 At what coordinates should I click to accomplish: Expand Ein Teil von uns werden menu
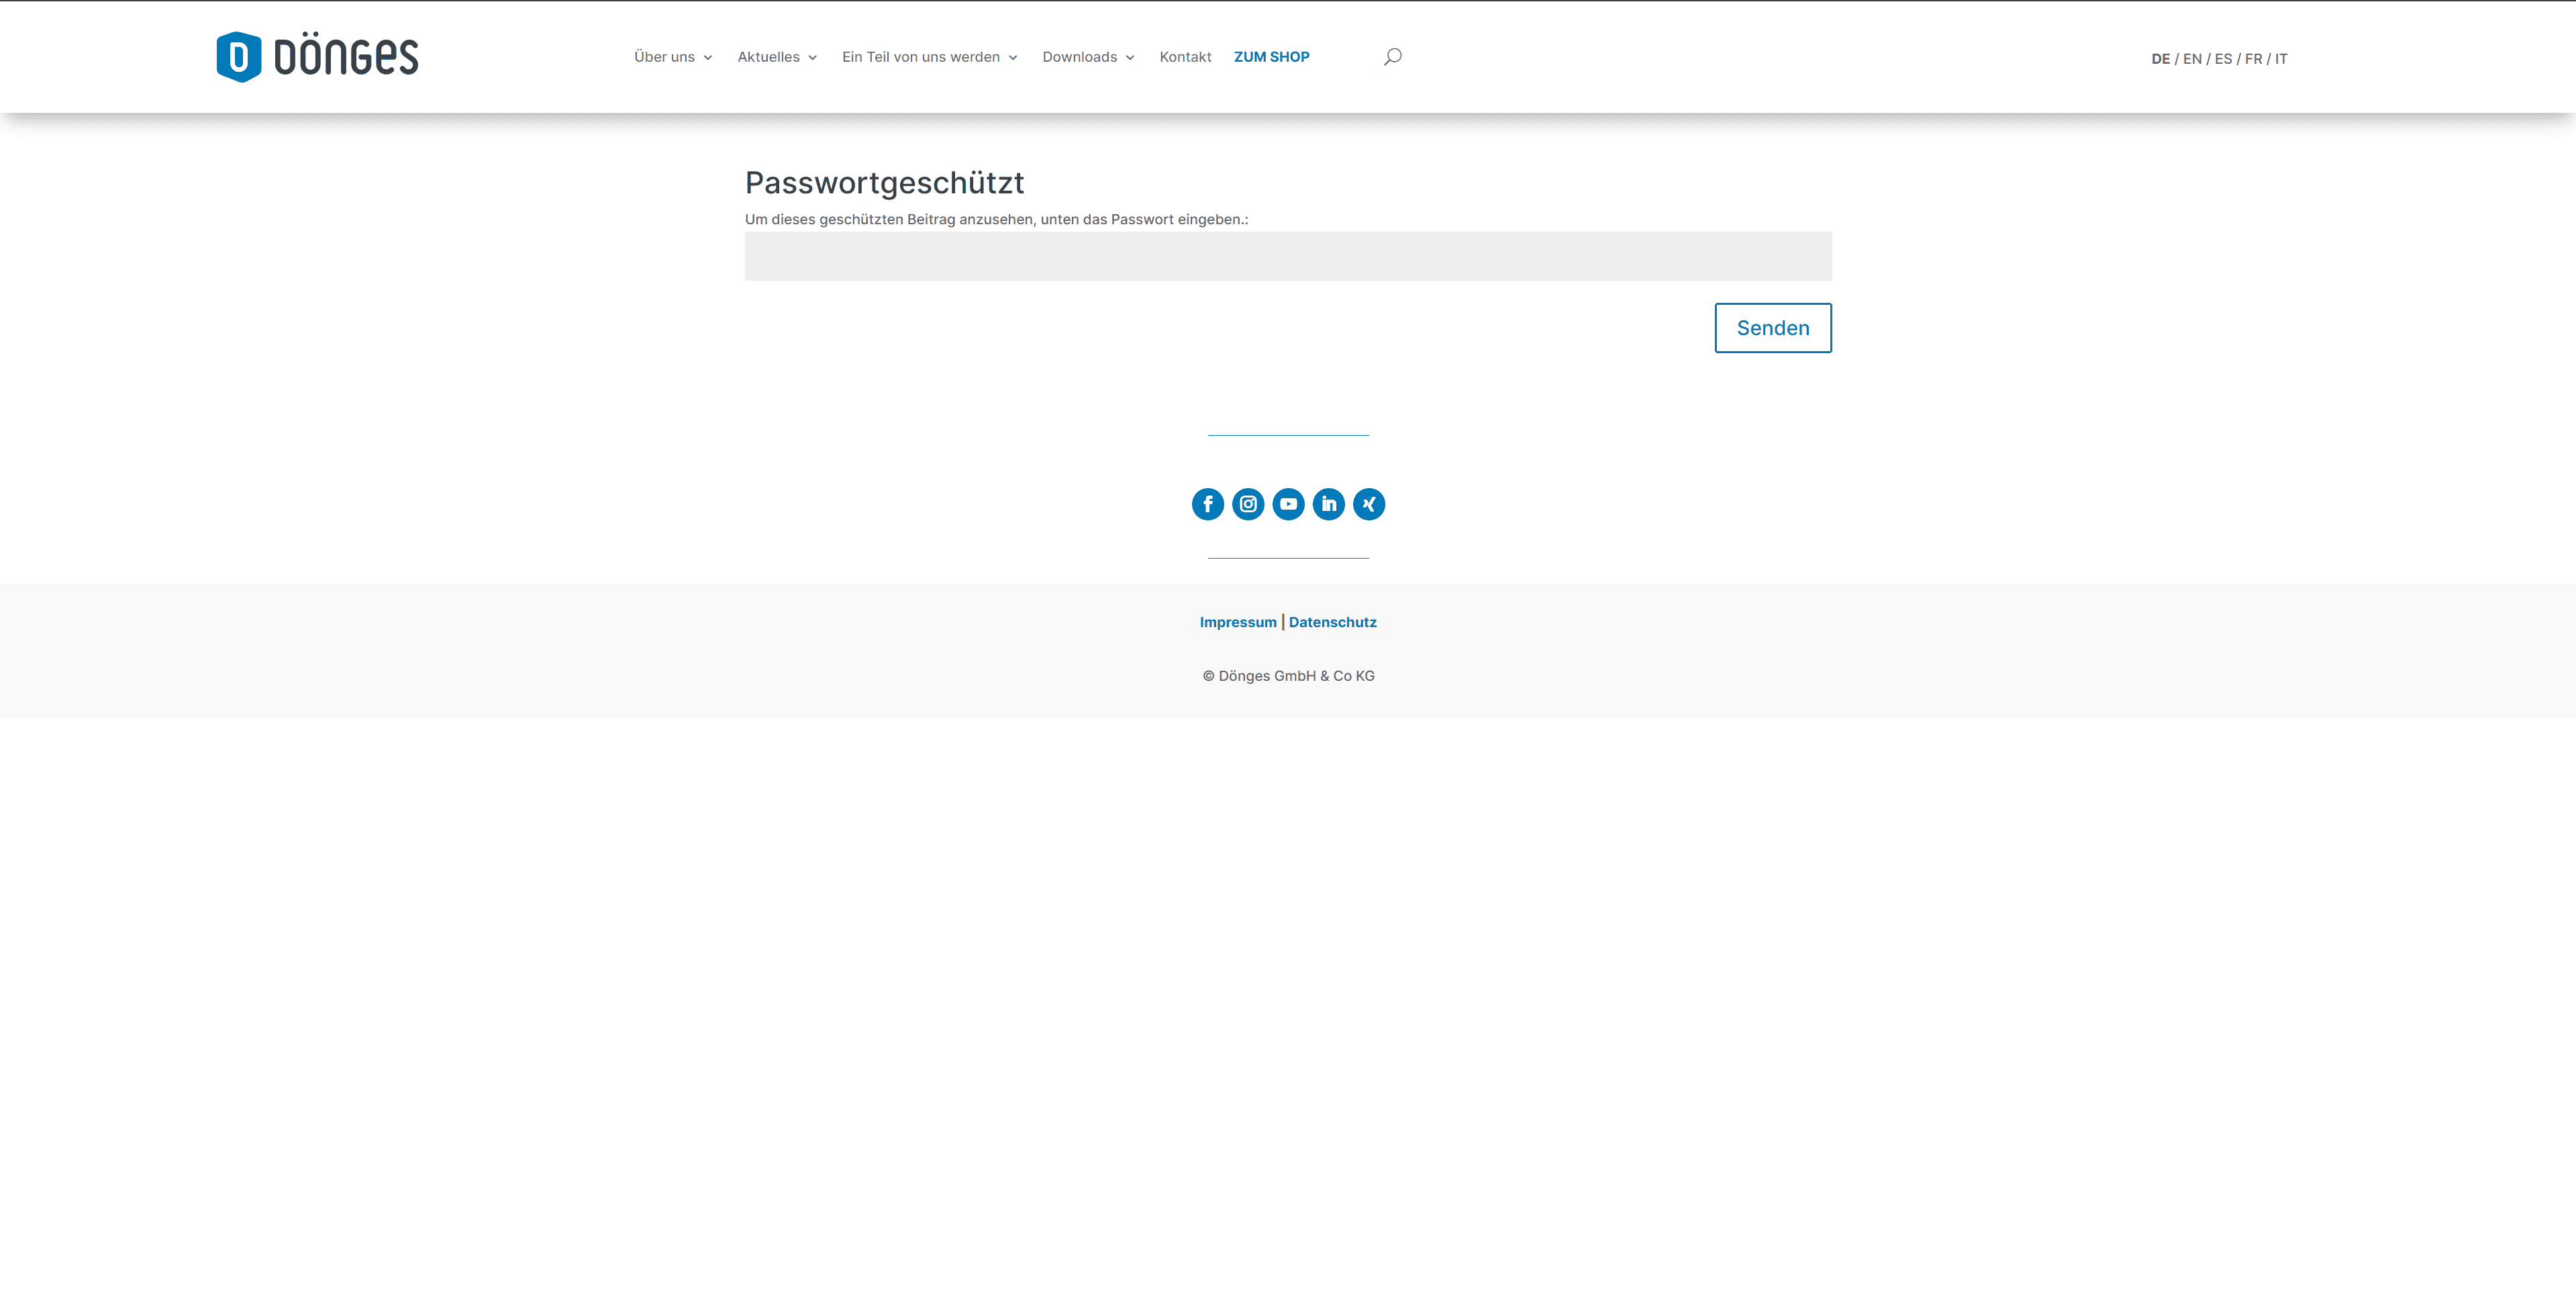click(929, 57)
